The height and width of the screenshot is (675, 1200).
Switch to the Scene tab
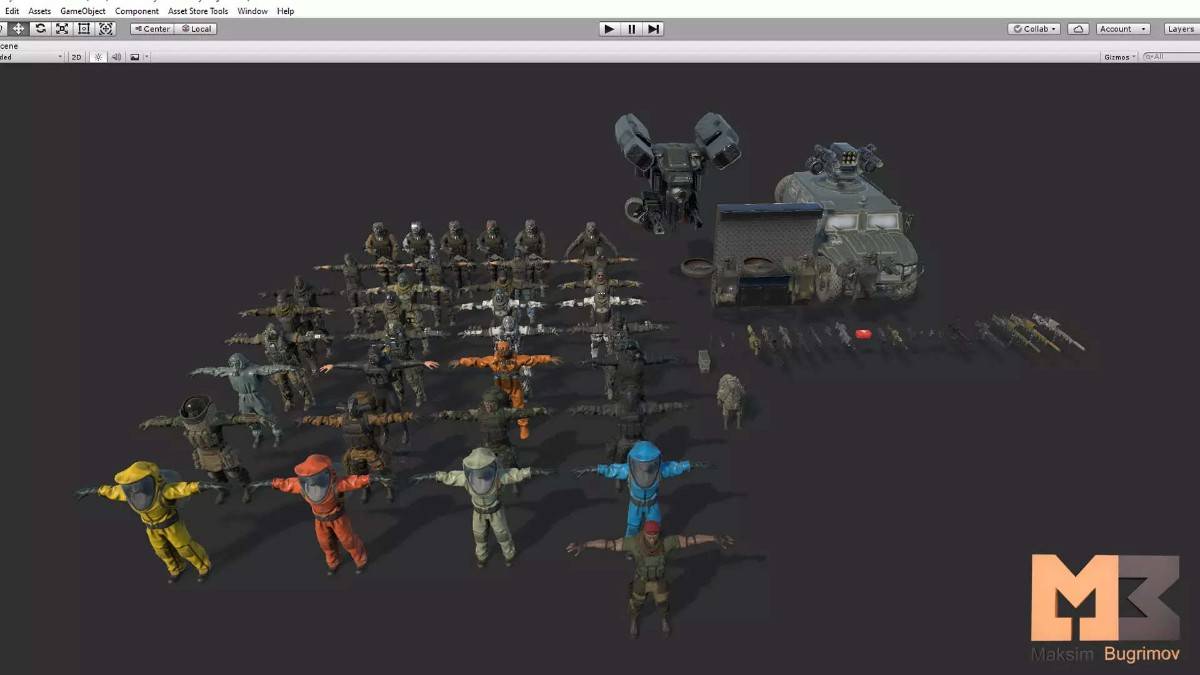point(9,46)
